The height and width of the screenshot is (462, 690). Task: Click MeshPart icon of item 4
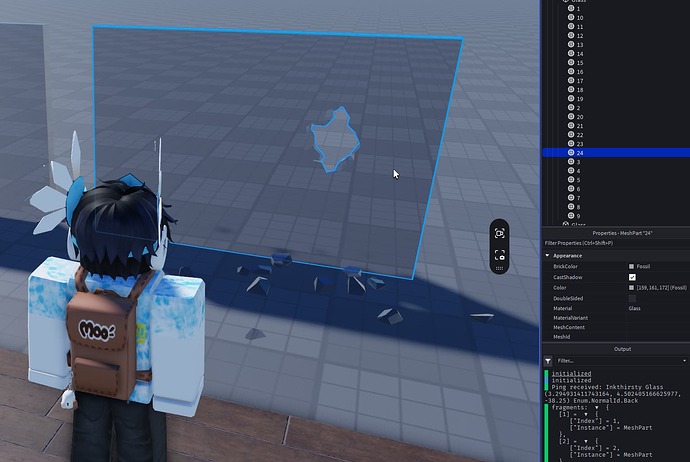coord(571,171)
